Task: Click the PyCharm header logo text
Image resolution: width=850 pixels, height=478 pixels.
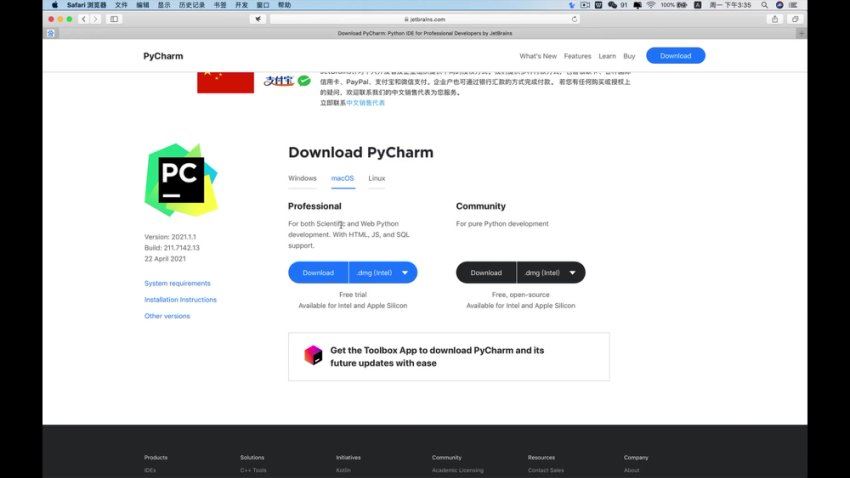Action: pos(163,56)
